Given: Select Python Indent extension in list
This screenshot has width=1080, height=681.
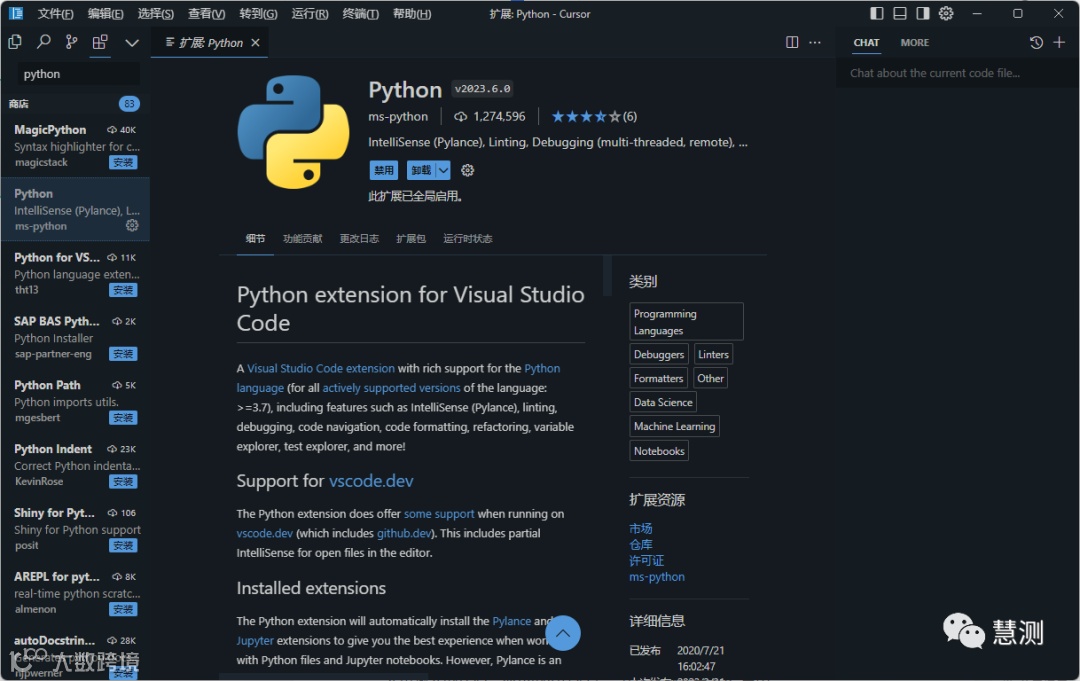Looking at the screenshot, I should (x=75, y=465).
